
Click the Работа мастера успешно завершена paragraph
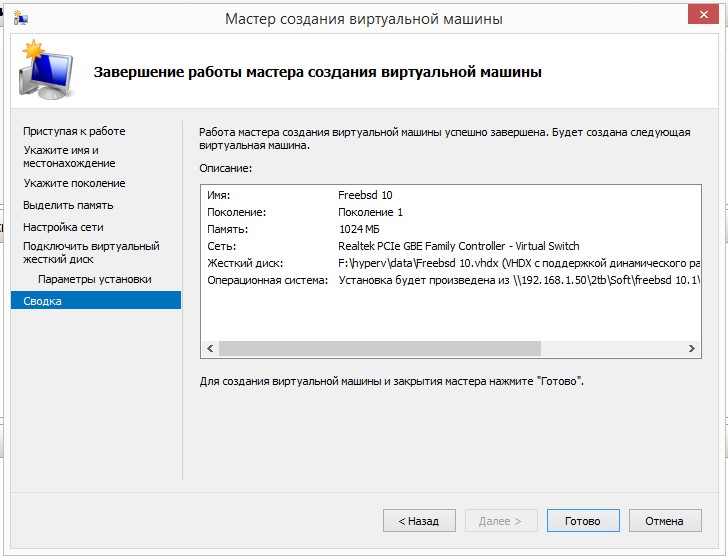(x=445, y=138)
